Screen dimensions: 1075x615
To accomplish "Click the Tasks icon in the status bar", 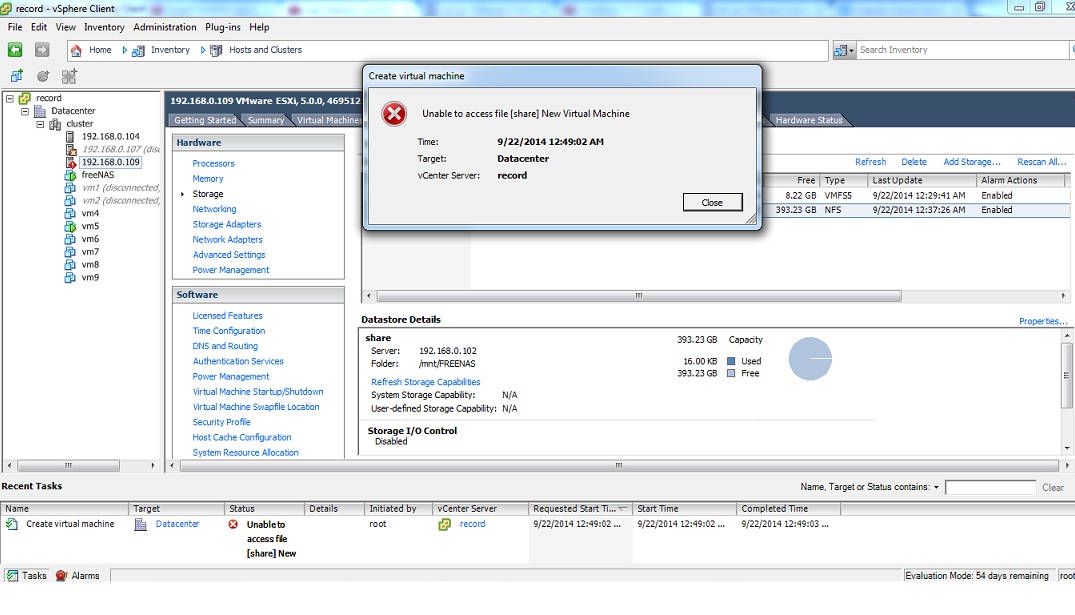I will point(12,576).
